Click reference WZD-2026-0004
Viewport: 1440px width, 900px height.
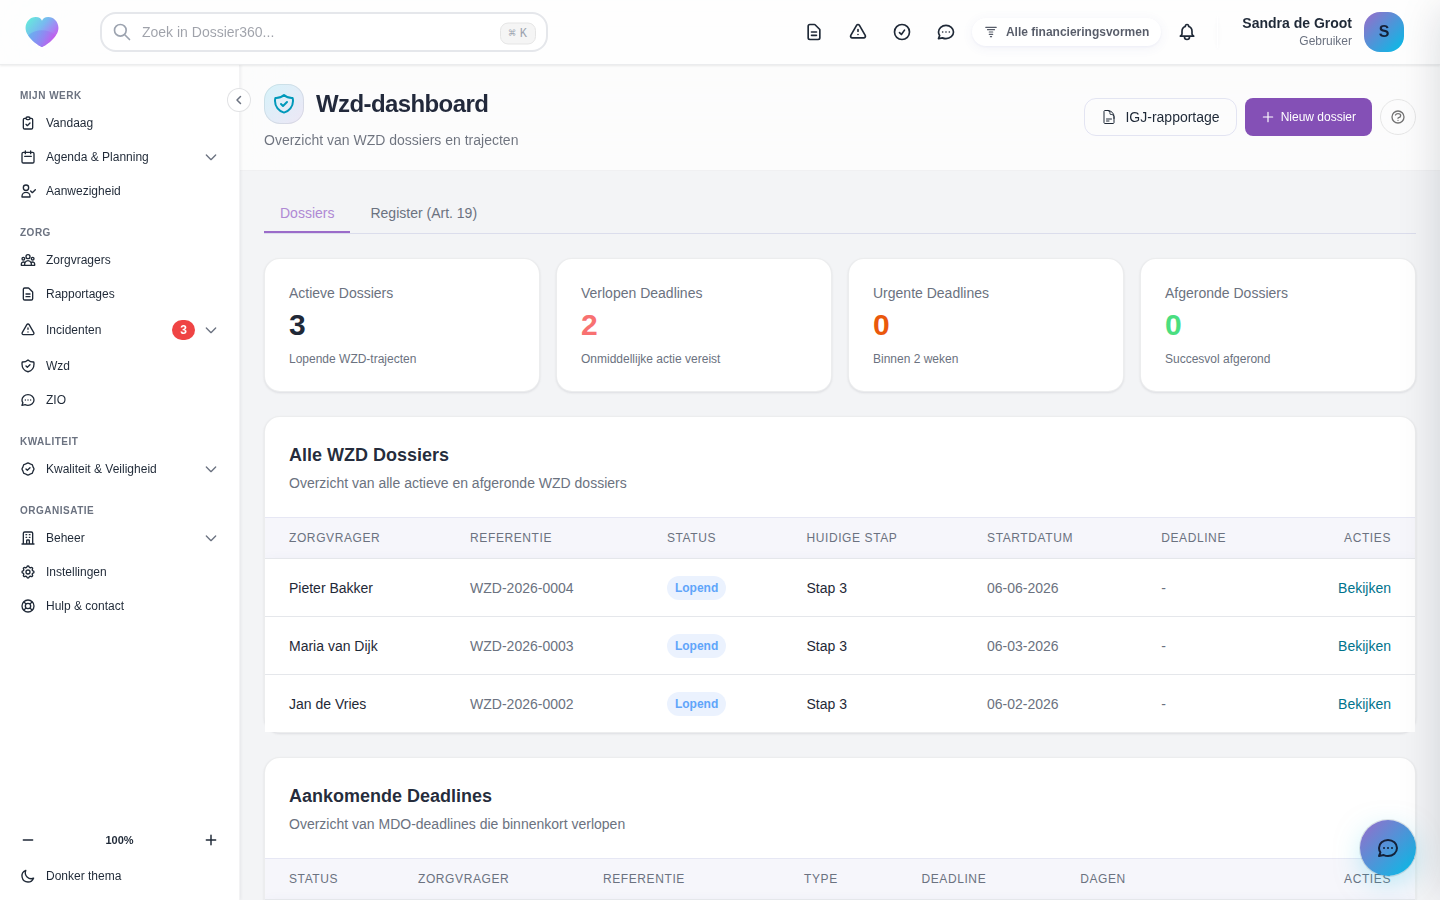[x=522, y=588]
